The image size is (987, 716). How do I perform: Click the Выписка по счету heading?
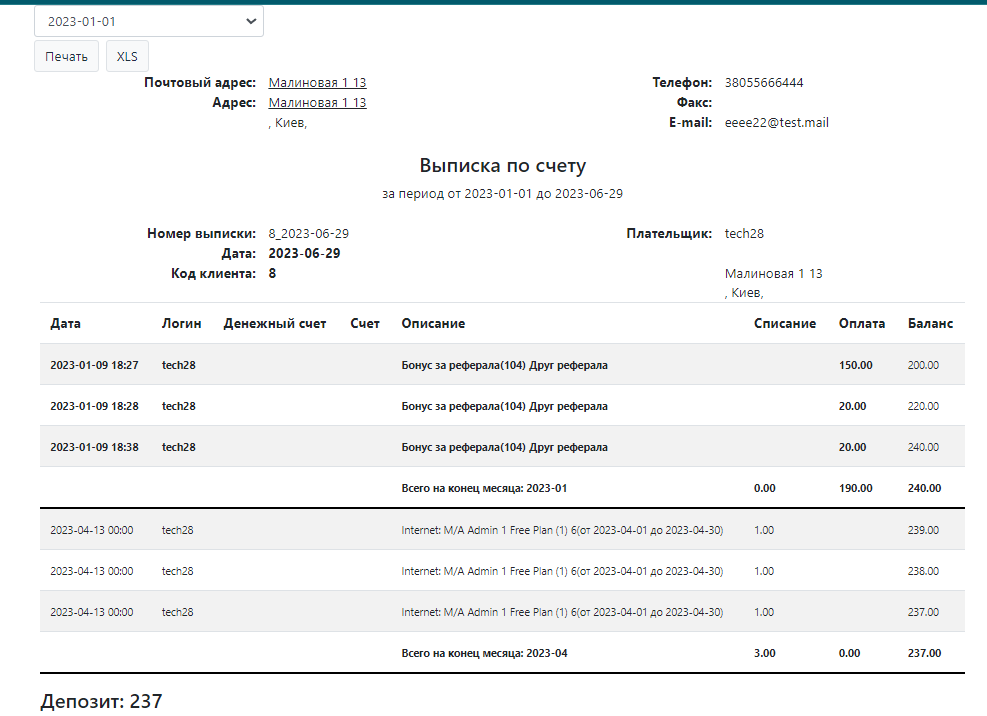pos(502,166)
